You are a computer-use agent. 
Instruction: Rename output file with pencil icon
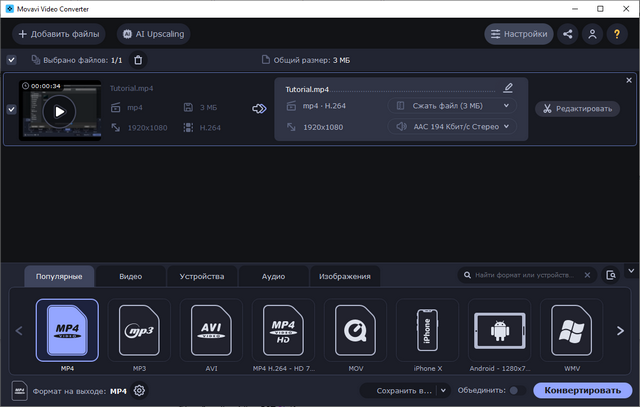point(508,88)
